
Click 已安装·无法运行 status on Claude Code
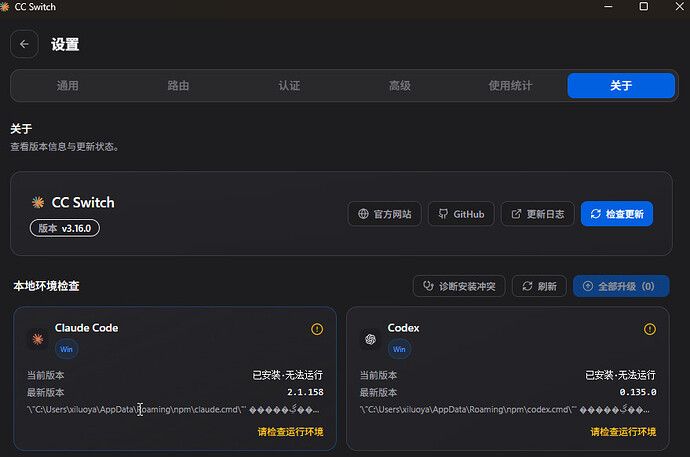pos(287,375)
